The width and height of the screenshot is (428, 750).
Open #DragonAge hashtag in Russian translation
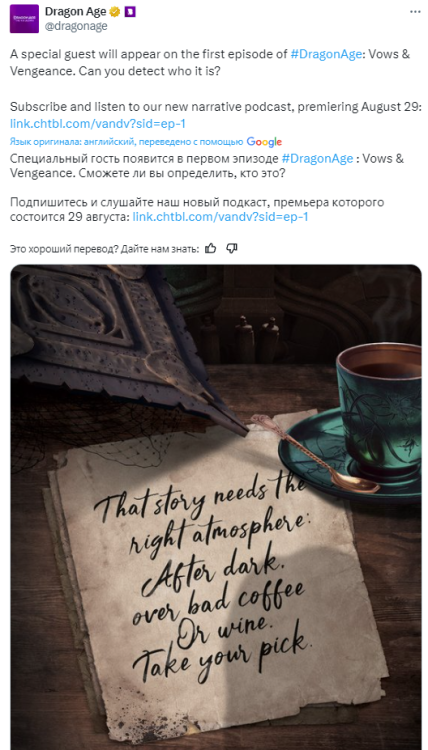318,159
